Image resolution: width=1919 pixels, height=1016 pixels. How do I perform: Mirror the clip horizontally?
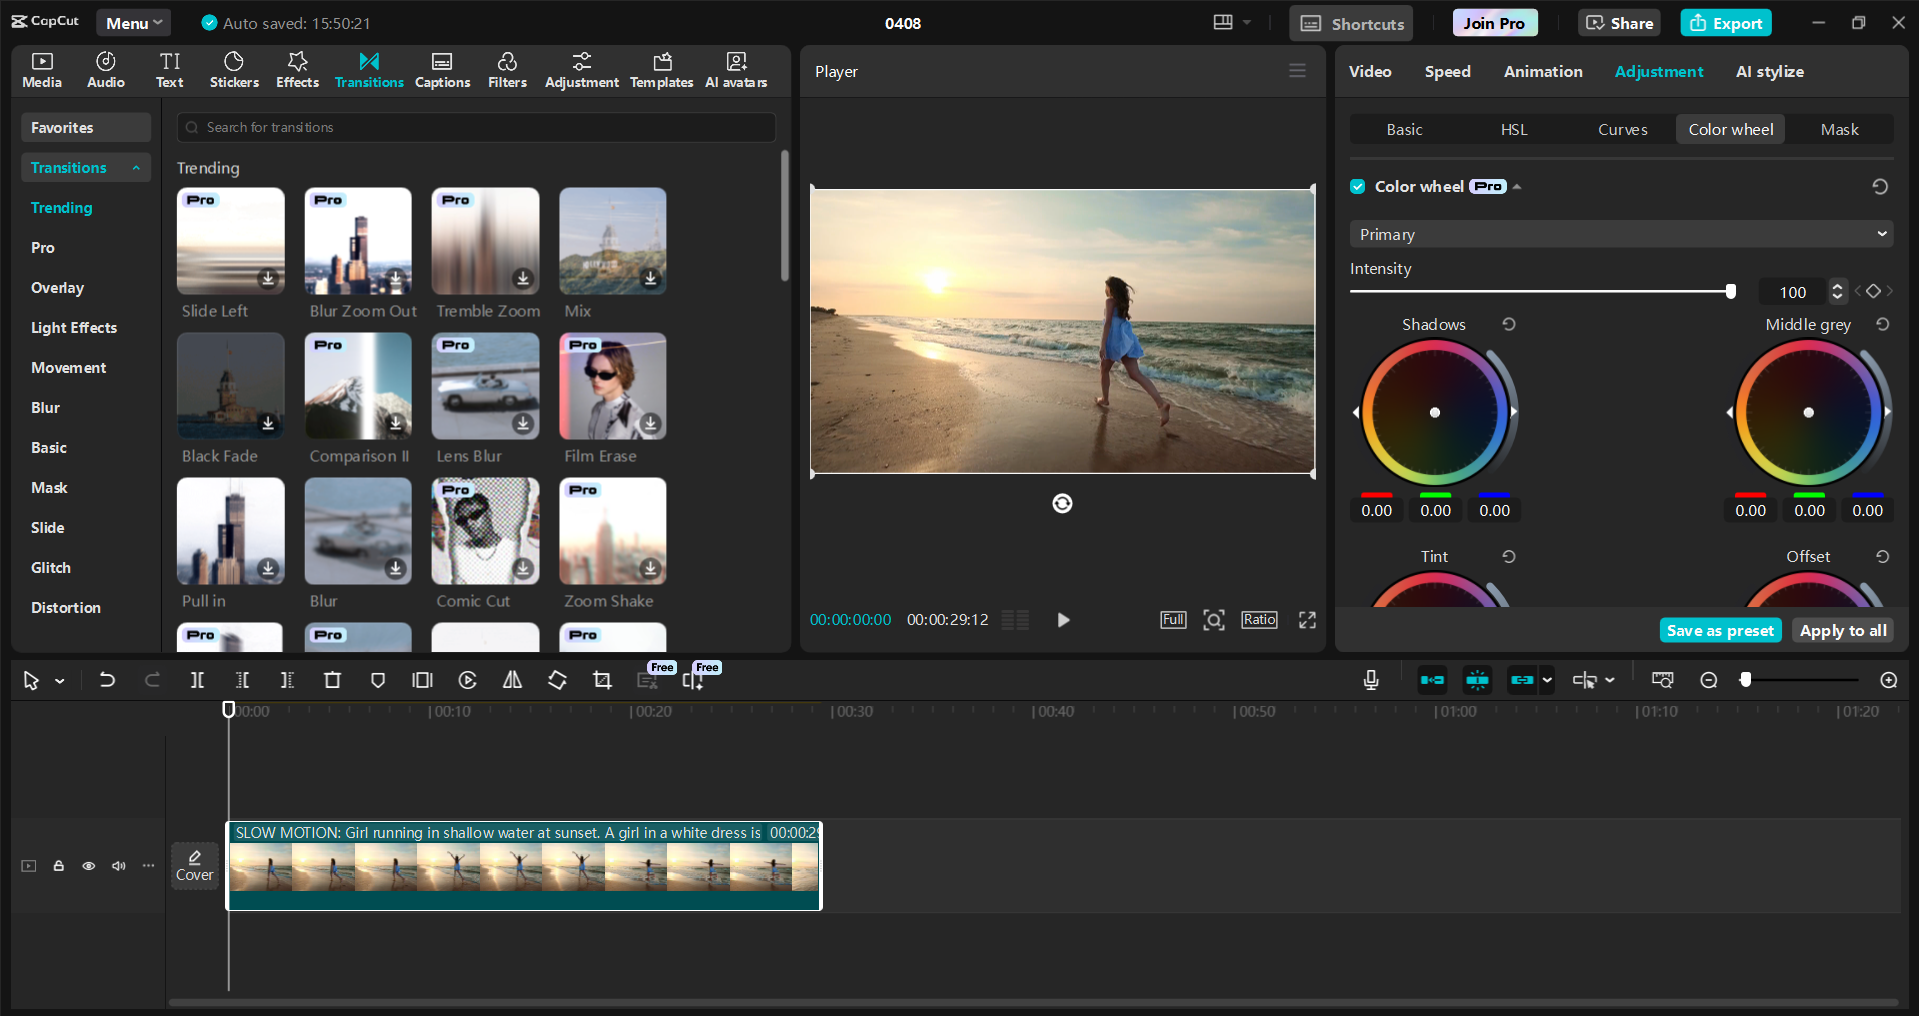coord(511,680)
